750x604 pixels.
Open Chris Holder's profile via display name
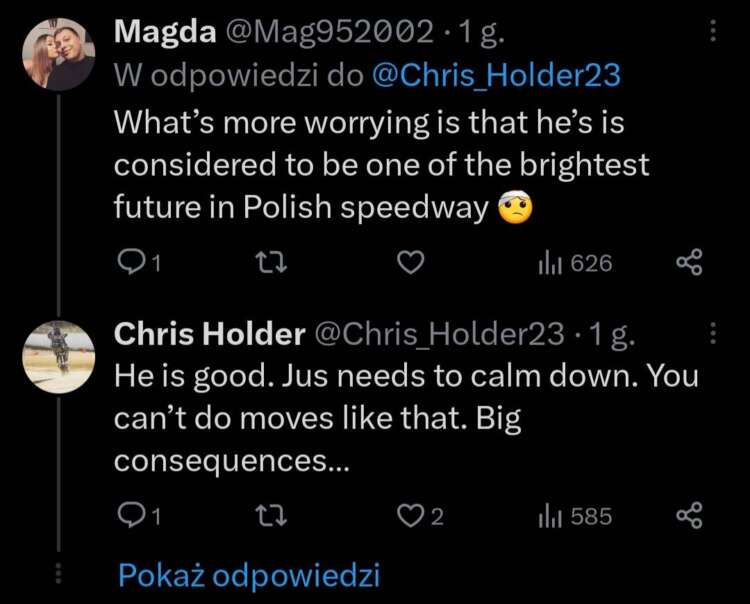click(209, 333)
